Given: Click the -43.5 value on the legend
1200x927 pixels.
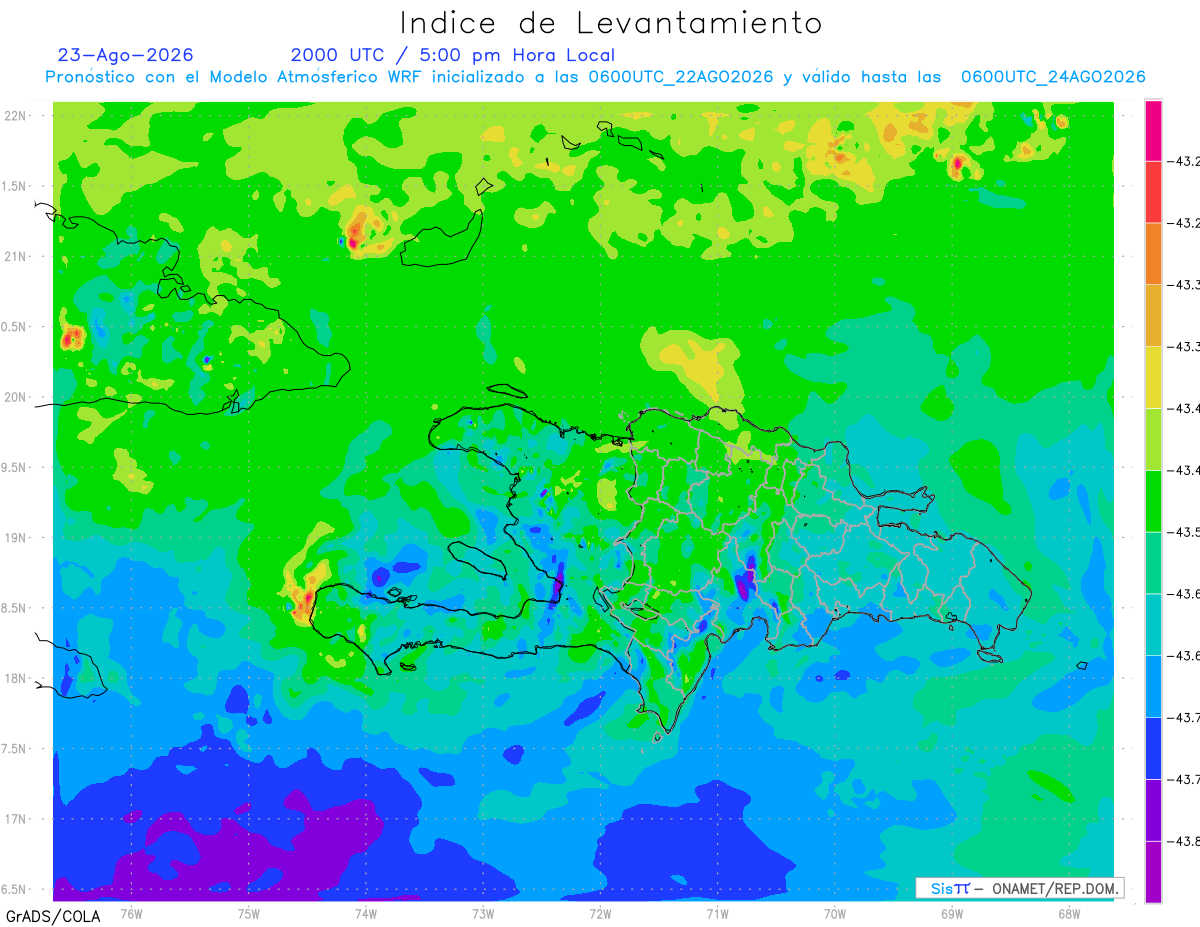Looking at the screenshot, I should pyautogui.click(x=1186, y=532).
